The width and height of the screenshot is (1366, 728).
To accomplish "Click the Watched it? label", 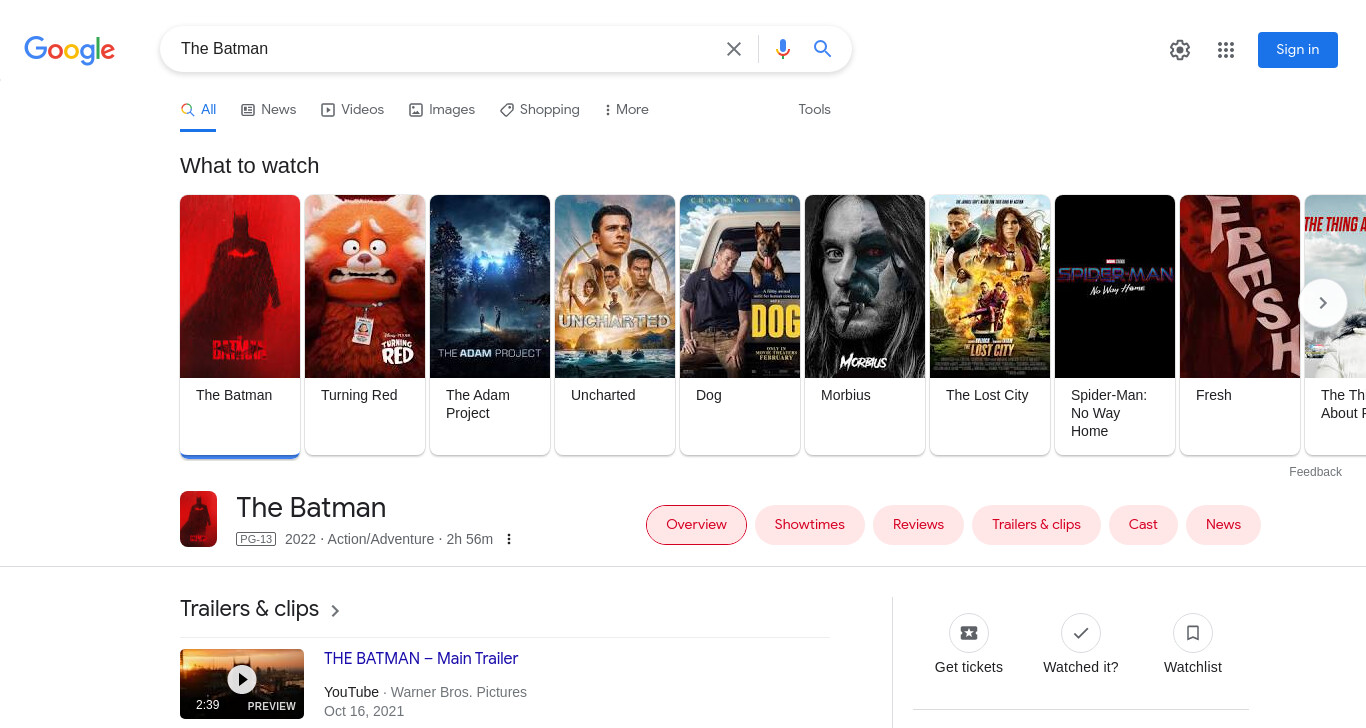I will pyautogui.click(x=1081, y=667).
